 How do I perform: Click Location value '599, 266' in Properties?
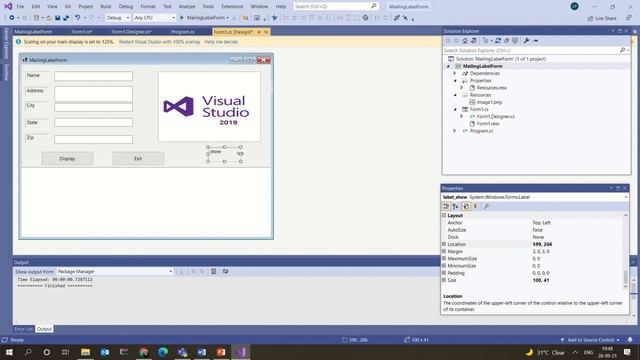point(542,244)
